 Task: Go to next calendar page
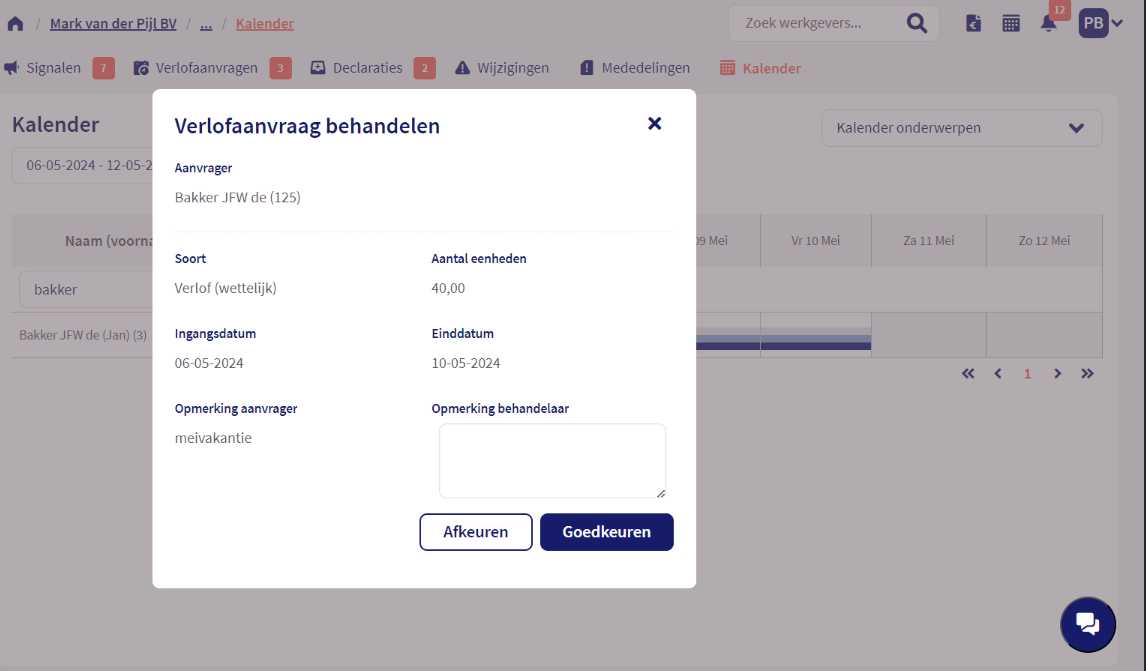pos(1058,374)
